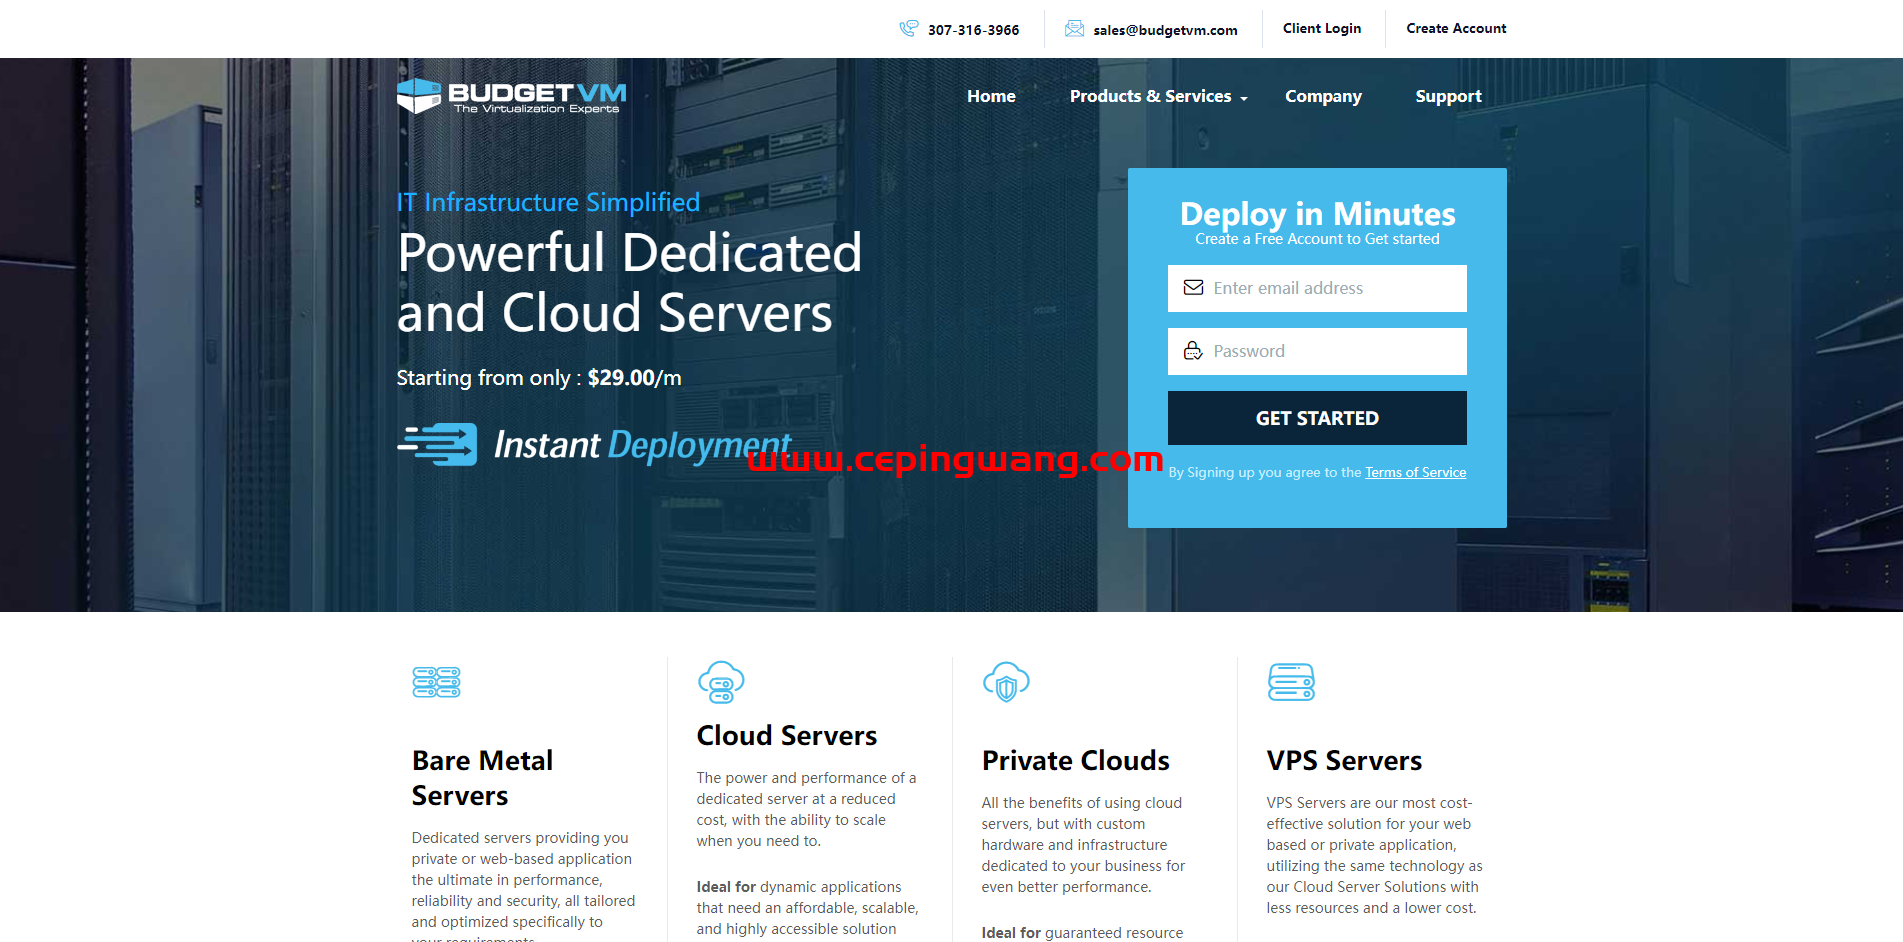Viewport: 1903px width, 942px height.
Task: Click Create Account in top bar
Action: click(1456, 29)
